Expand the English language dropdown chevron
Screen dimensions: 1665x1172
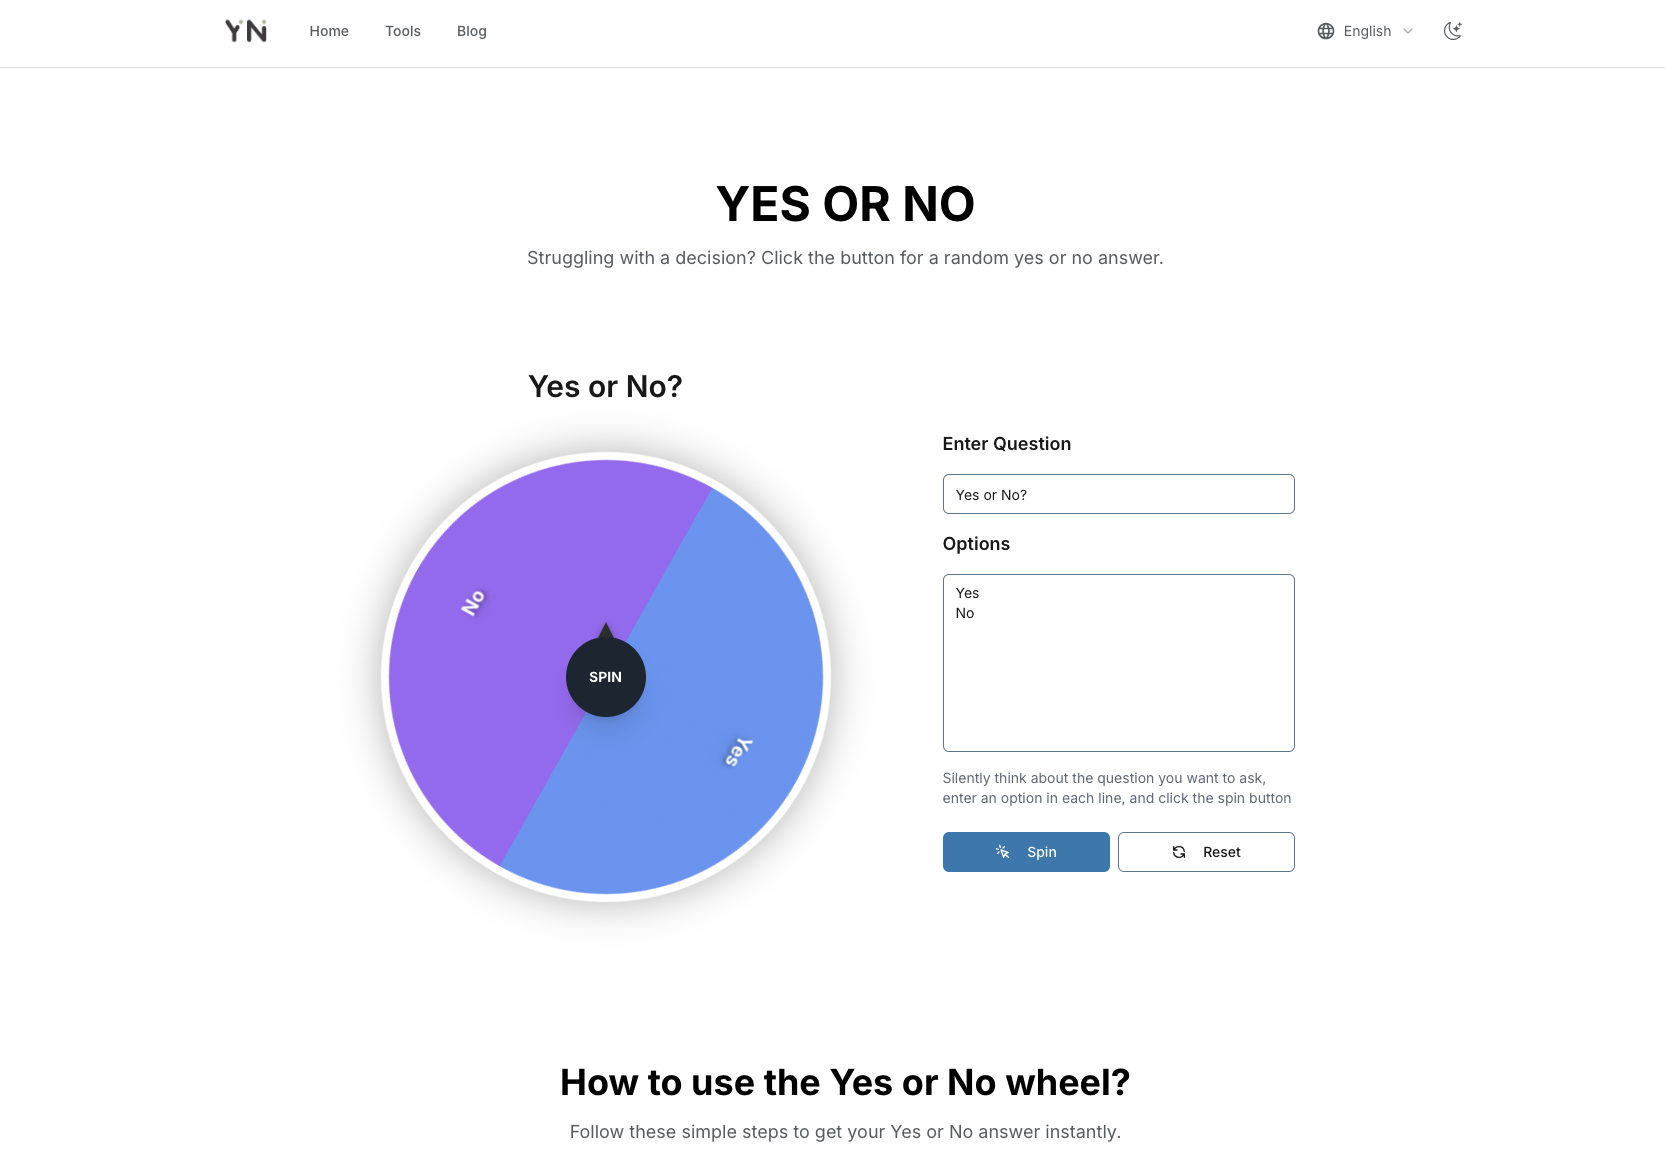(x=1408, y=31)
